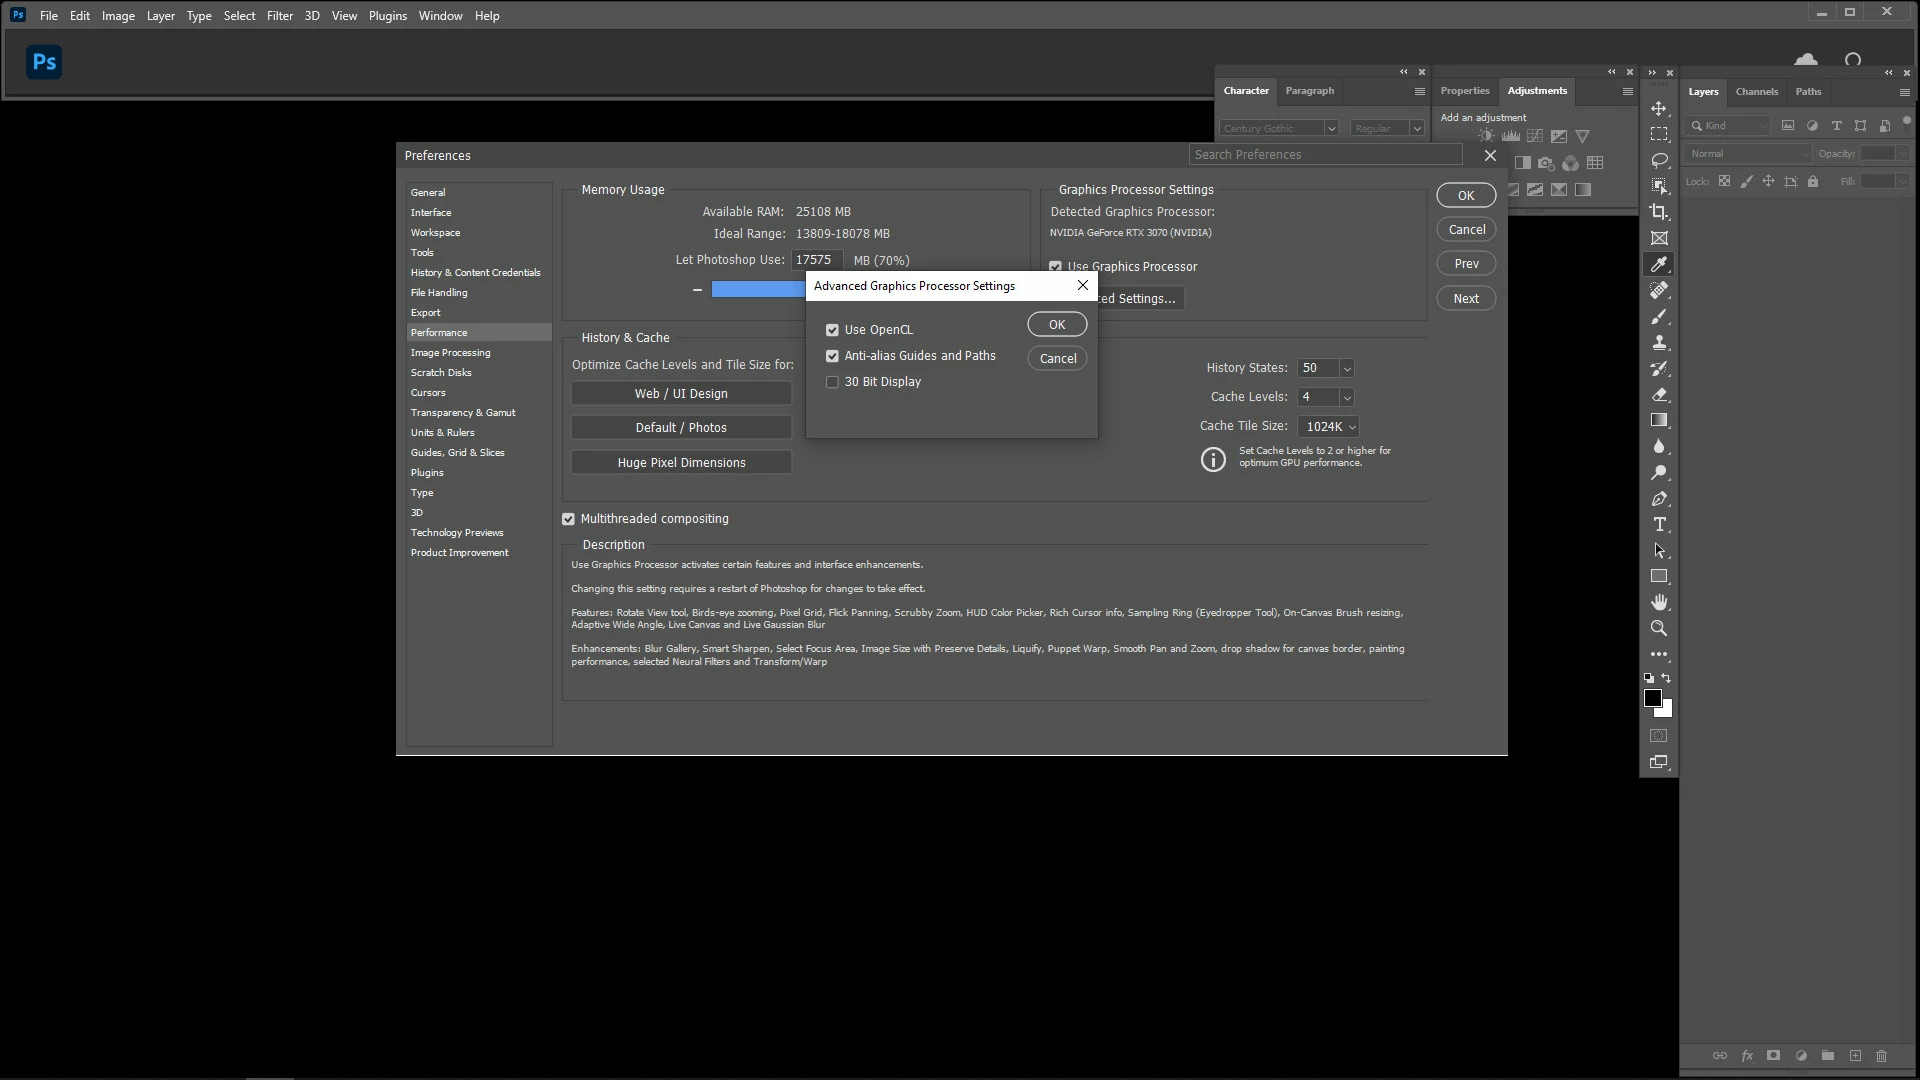1920x1080 pixels.
Task: Select the Hand tool
Action: [x=1659, y=602]
